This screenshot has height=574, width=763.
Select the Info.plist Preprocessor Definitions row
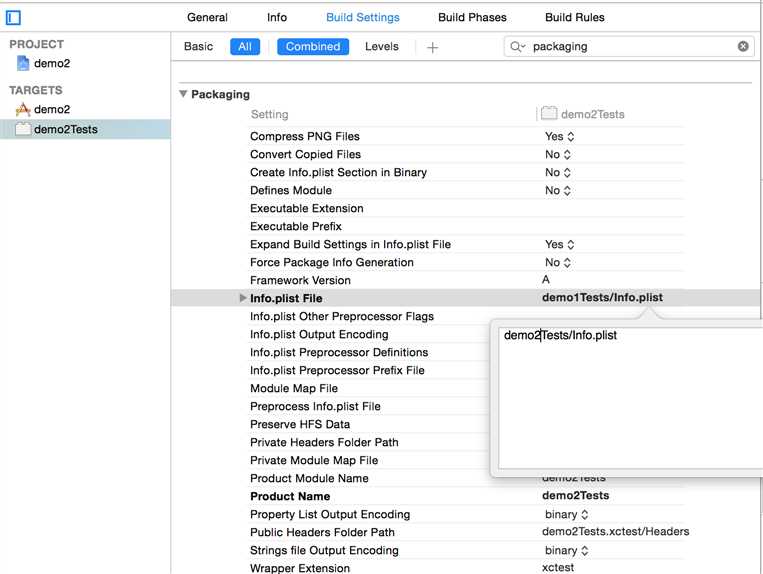(370, 353)
